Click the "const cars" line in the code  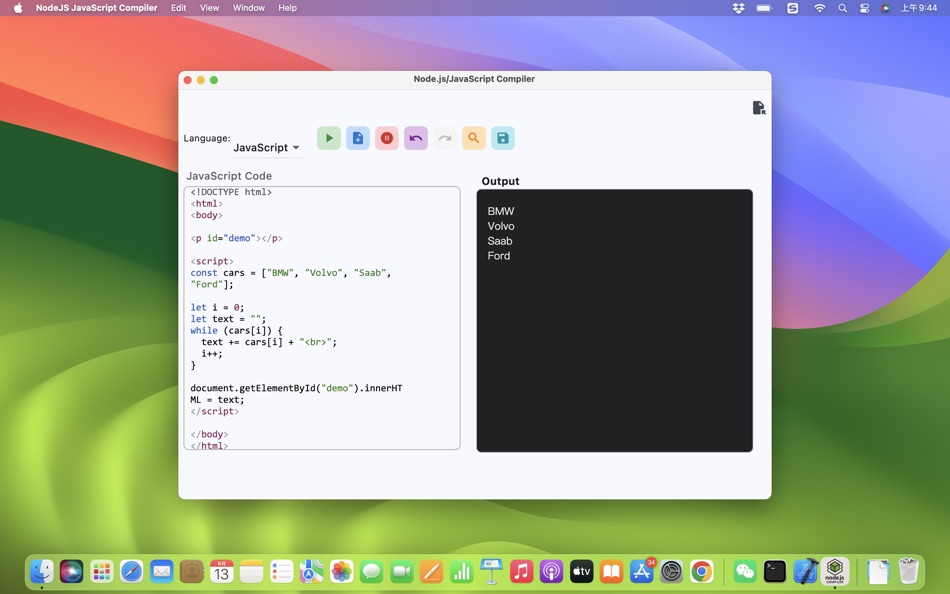pyautogui.click(x=291, y=273)
